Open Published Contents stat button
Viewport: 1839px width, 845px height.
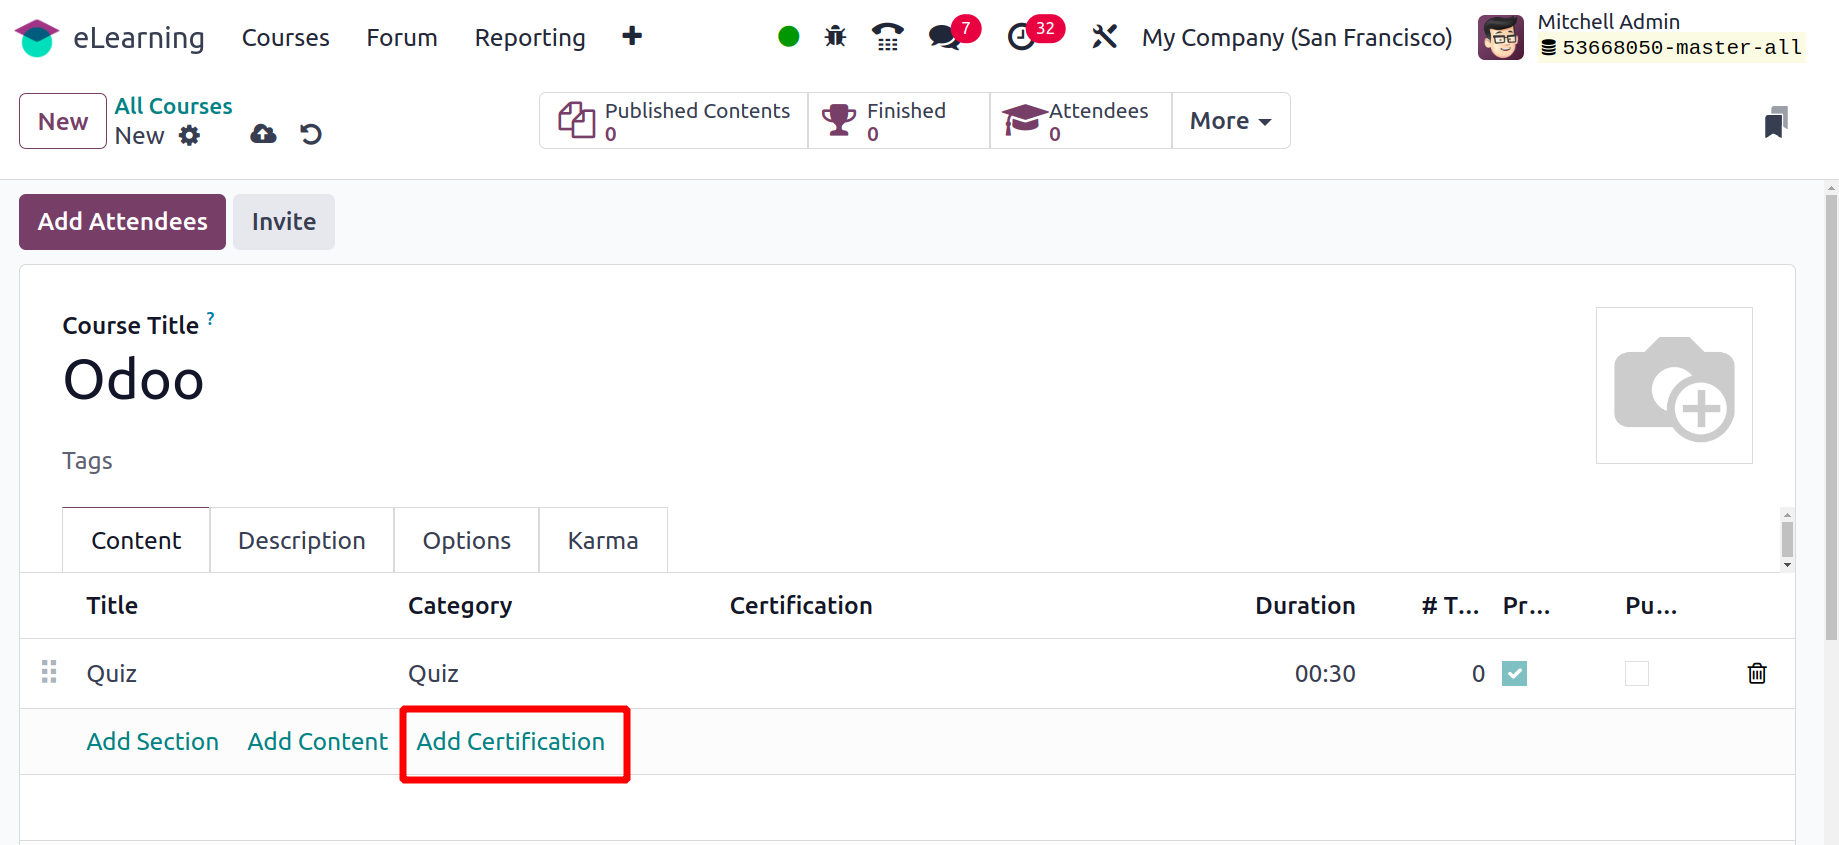click(674, 121)
